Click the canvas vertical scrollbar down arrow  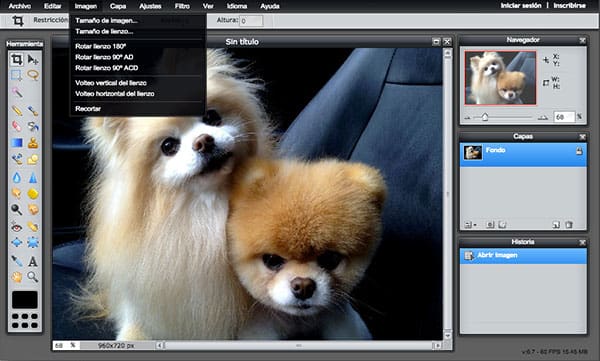pyautogui.click(x=447, y=335)
